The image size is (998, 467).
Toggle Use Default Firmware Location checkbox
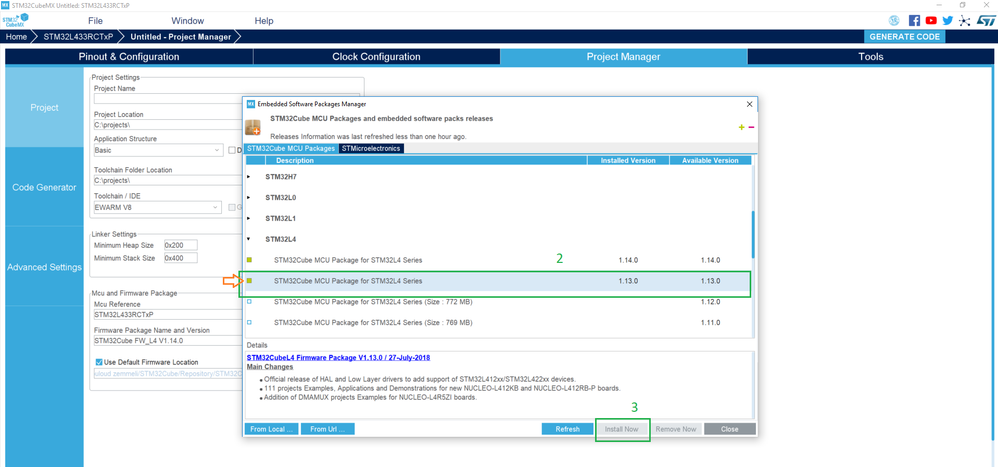(99, 362)
